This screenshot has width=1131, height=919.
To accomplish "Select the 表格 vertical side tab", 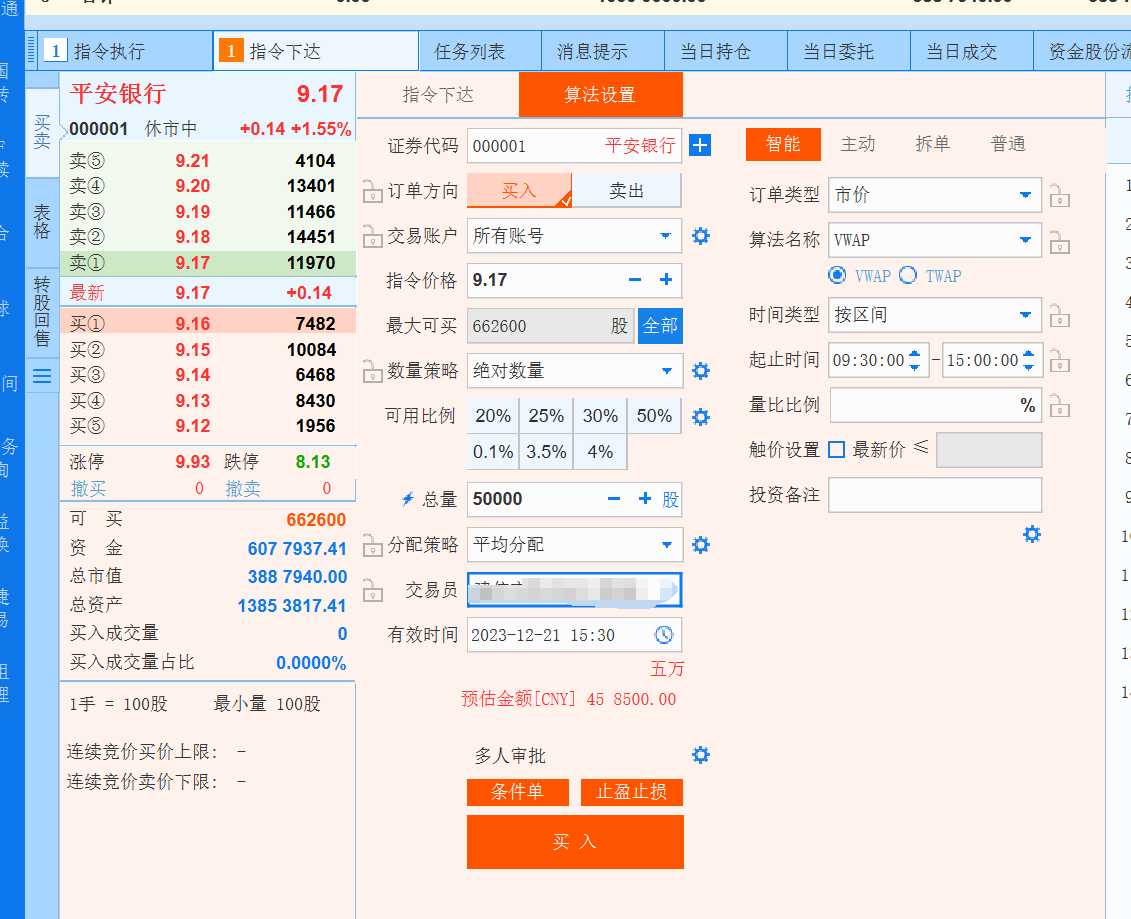I will click(42, 222).
